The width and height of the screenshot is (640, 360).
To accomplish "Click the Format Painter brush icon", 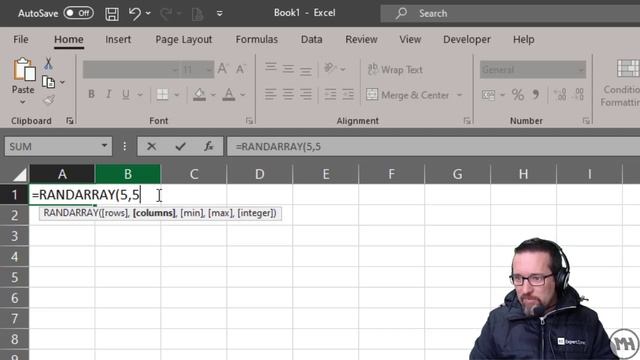I will tap(49, 100).
